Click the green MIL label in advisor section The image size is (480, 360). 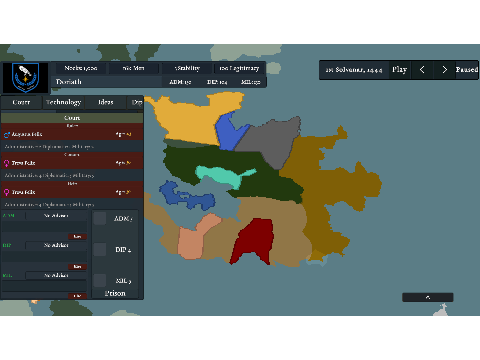tap(7, 275)
